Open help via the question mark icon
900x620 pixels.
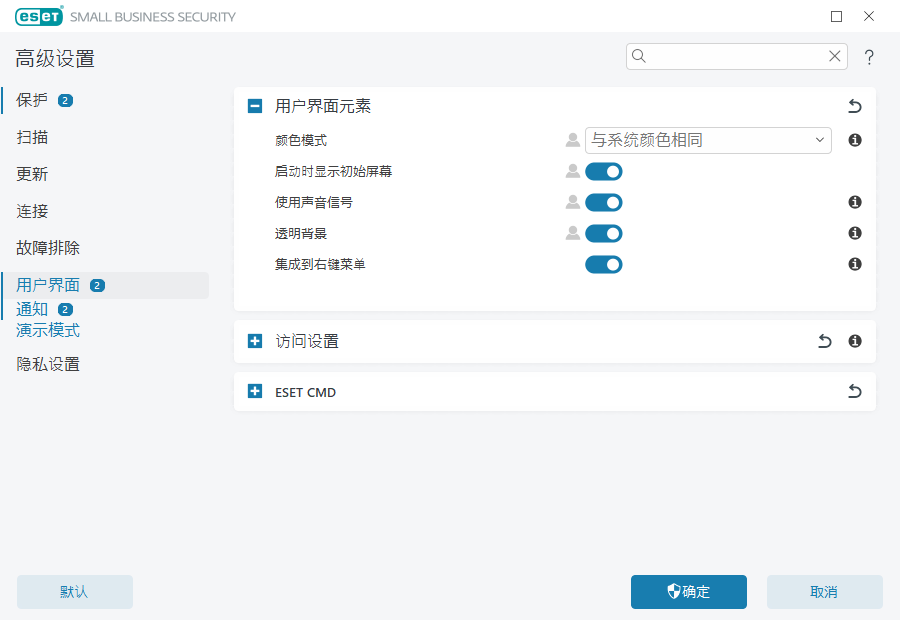tap(869, 57)
